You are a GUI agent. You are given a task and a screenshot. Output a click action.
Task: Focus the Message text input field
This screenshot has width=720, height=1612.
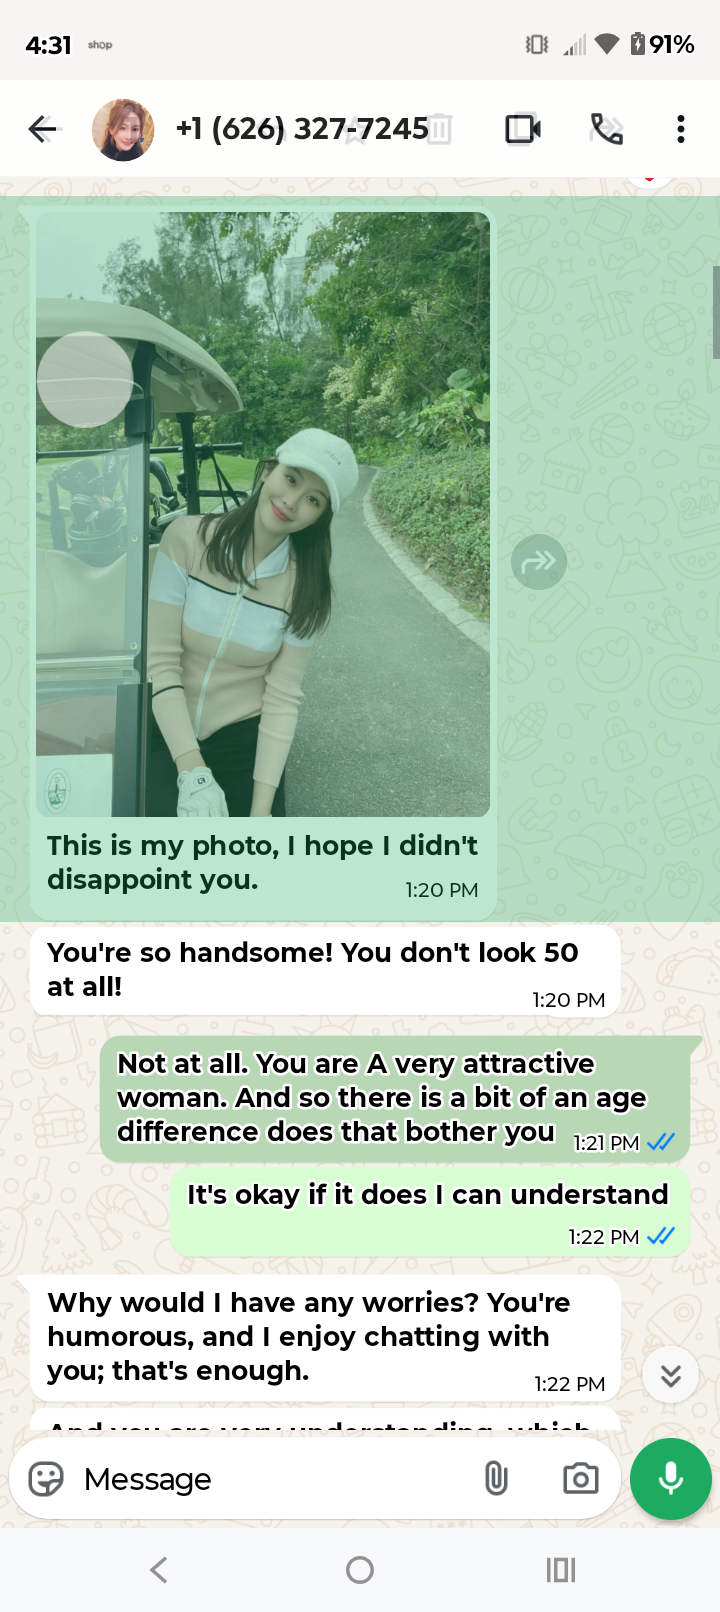270,1479
